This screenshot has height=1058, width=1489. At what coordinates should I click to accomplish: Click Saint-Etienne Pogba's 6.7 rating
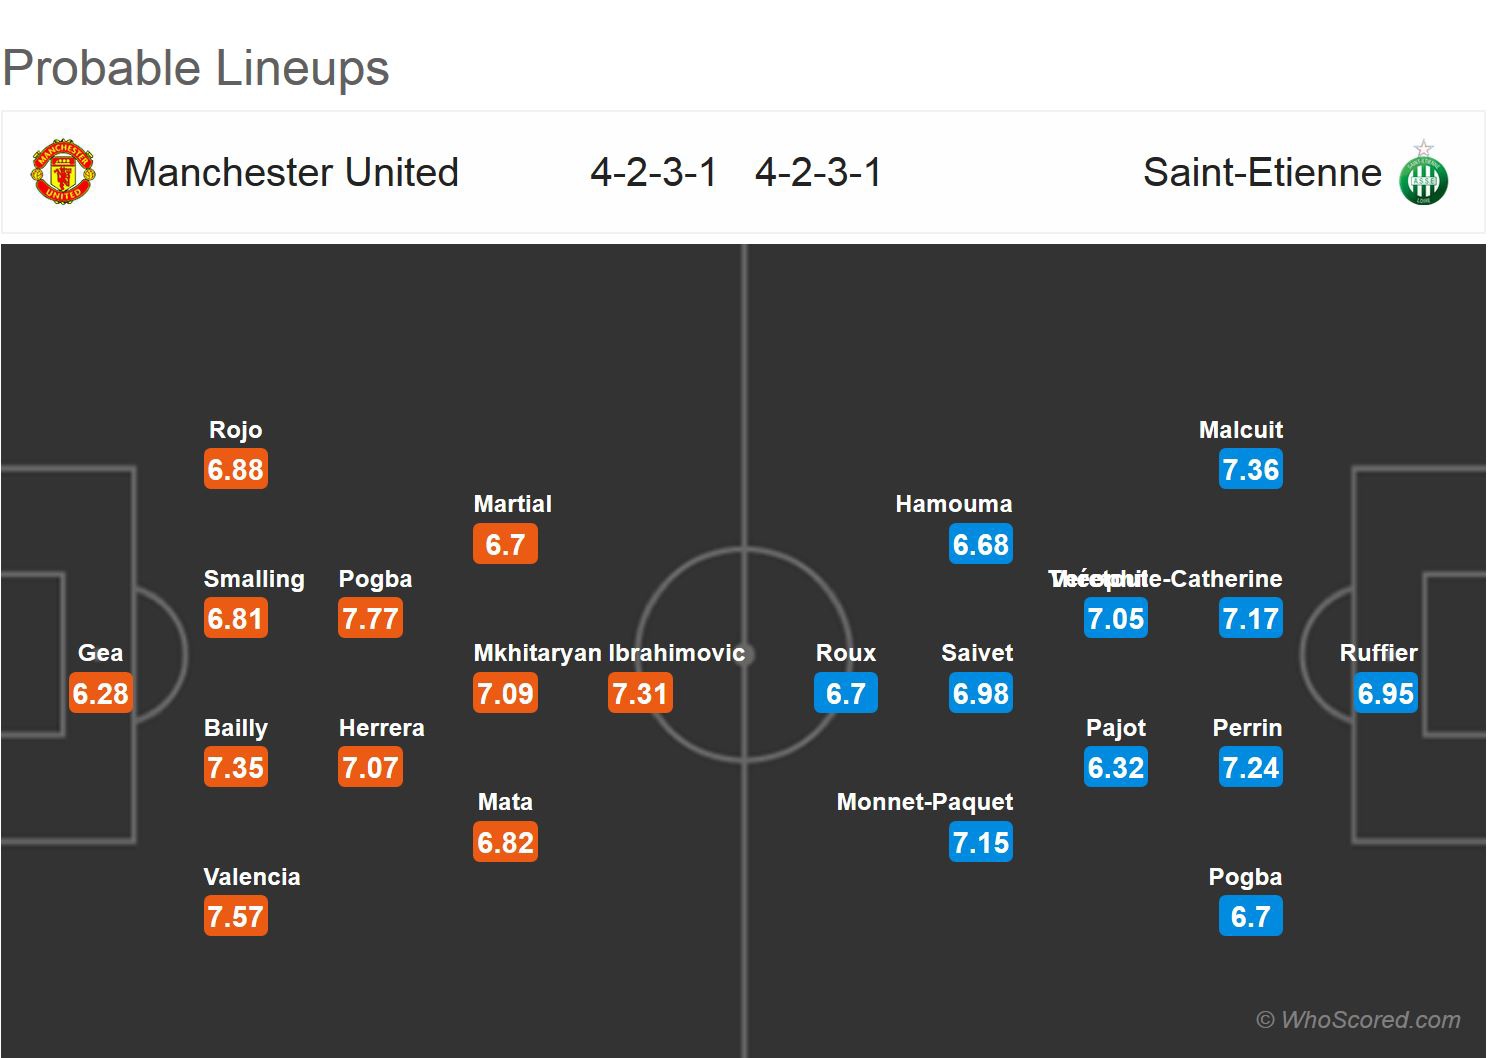point(1250,916)
